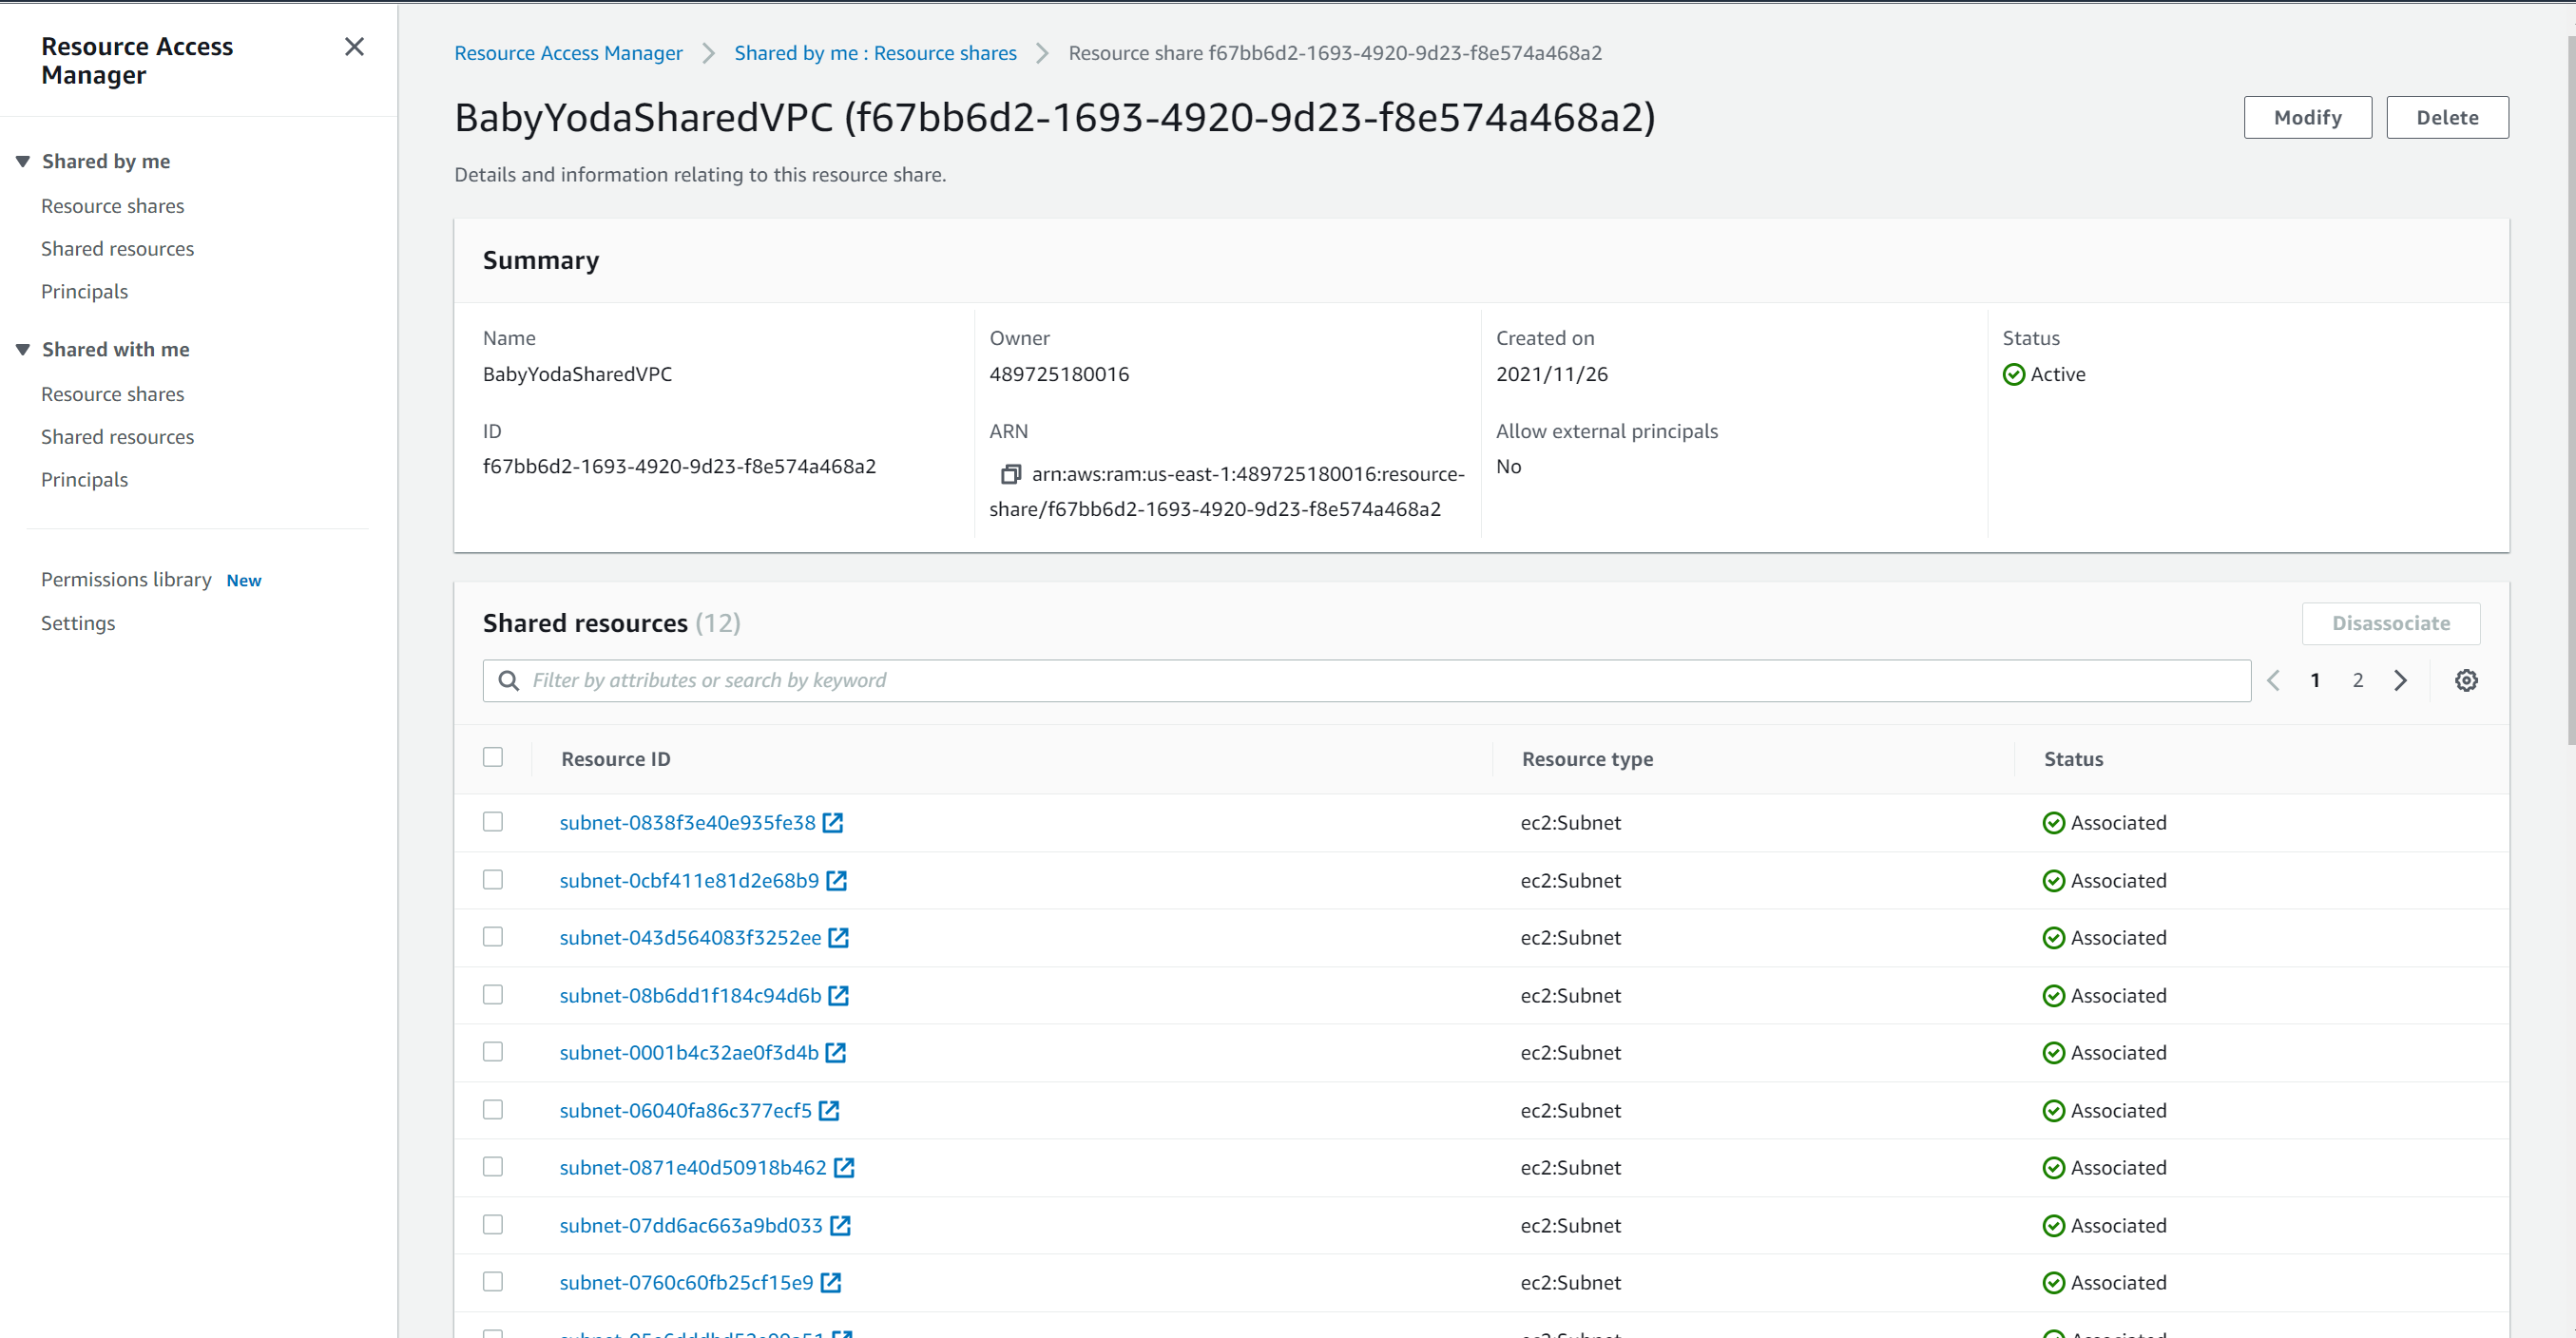Viewport: 2576px width, 1338px height.
Task: Open Principals under Shared by me
Action: 85,292
